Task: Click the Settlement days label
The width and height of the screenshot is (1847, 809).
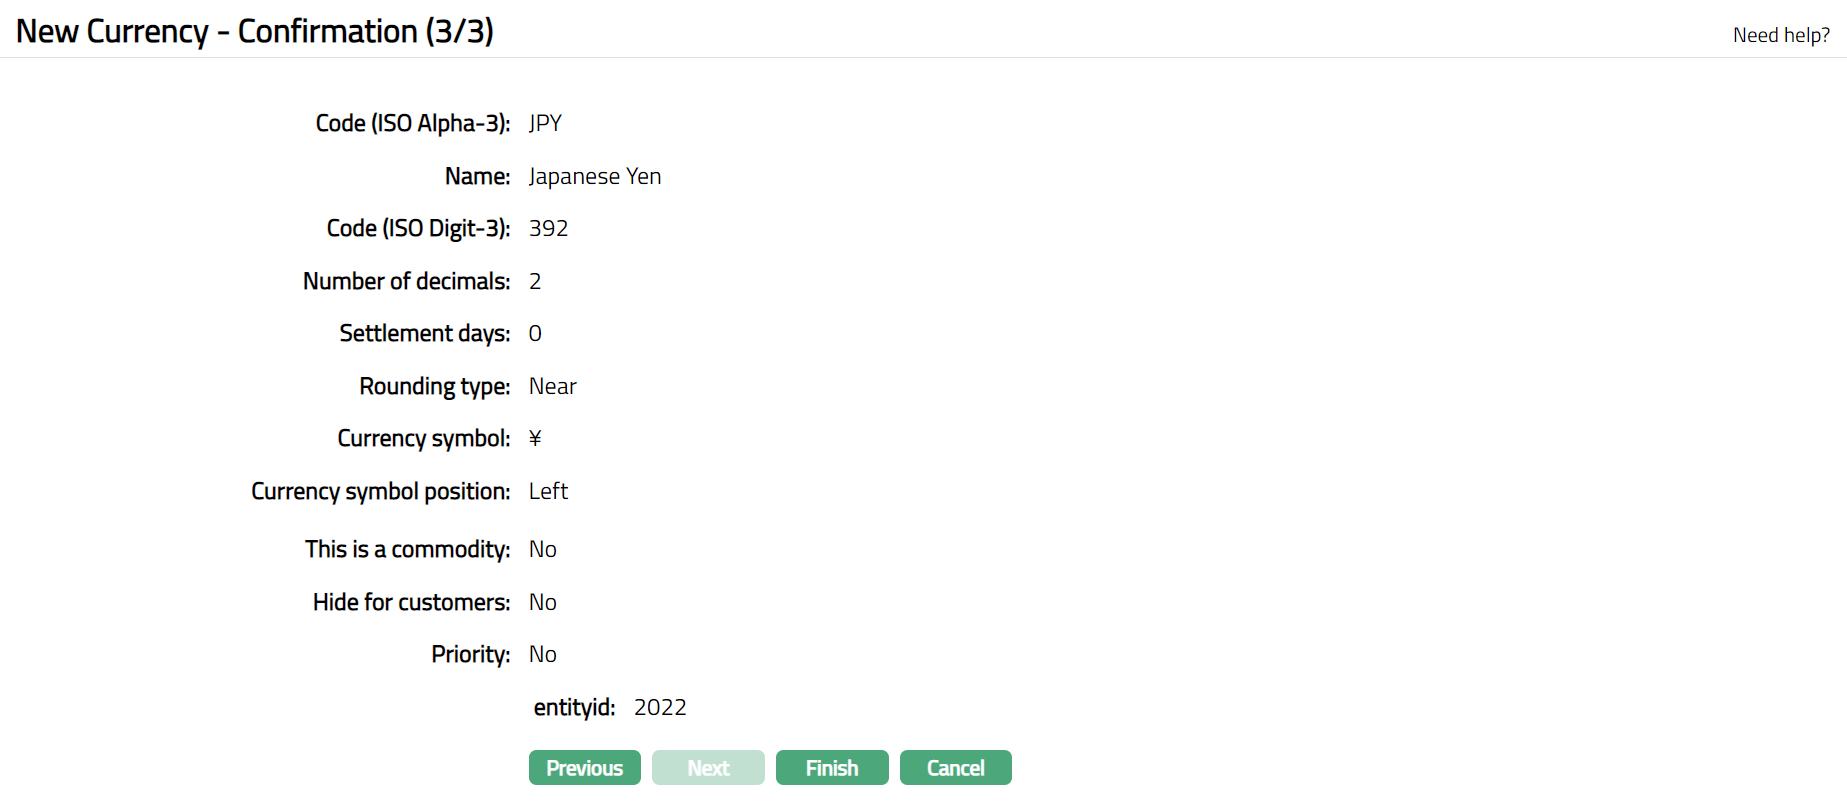Action: [424, 333]
